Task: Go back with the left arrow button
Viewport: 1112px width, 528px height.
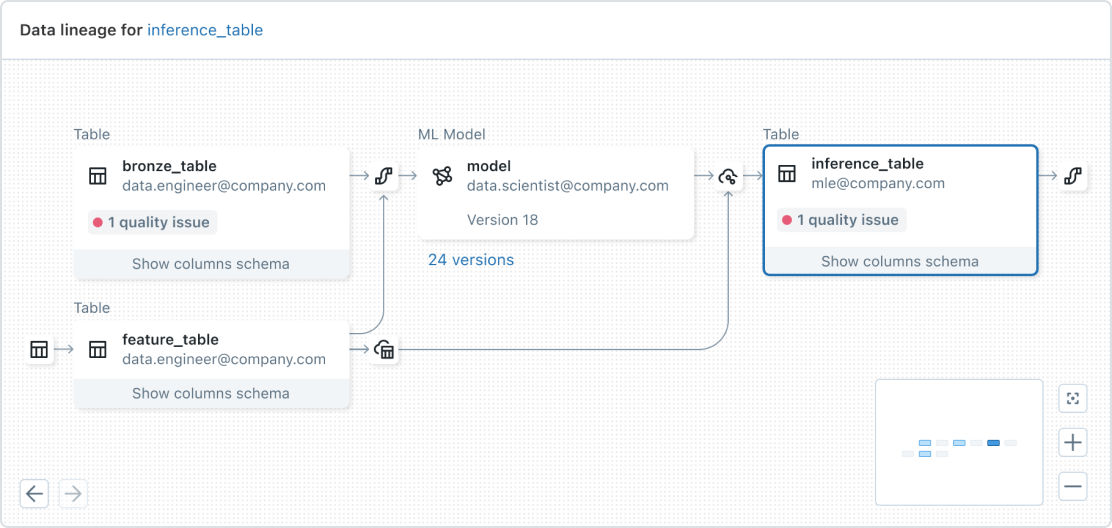Action: click(35, 493)
